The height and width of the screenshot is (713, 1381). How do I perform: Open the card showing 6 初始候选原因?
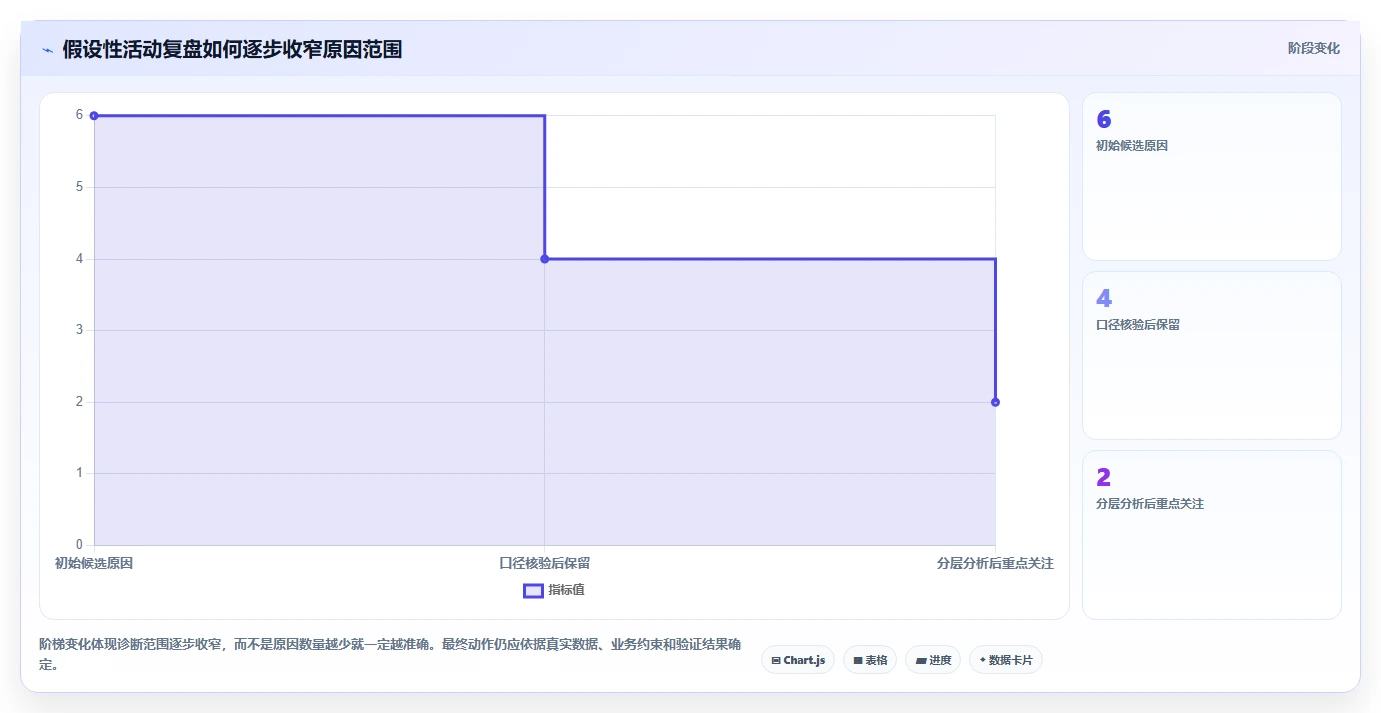click(1211, 176)
